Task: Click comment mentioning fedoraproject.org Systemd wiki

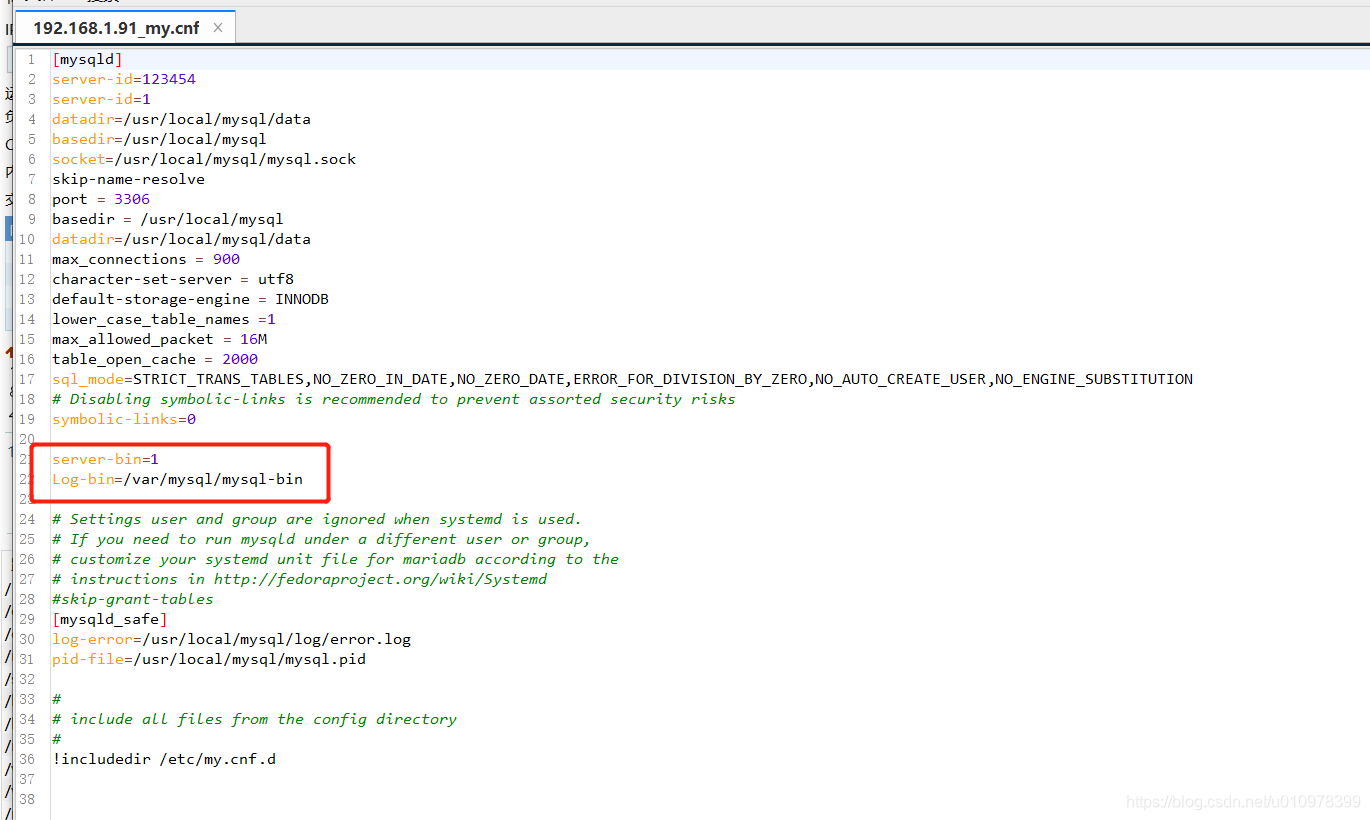Action: (300, 579)
